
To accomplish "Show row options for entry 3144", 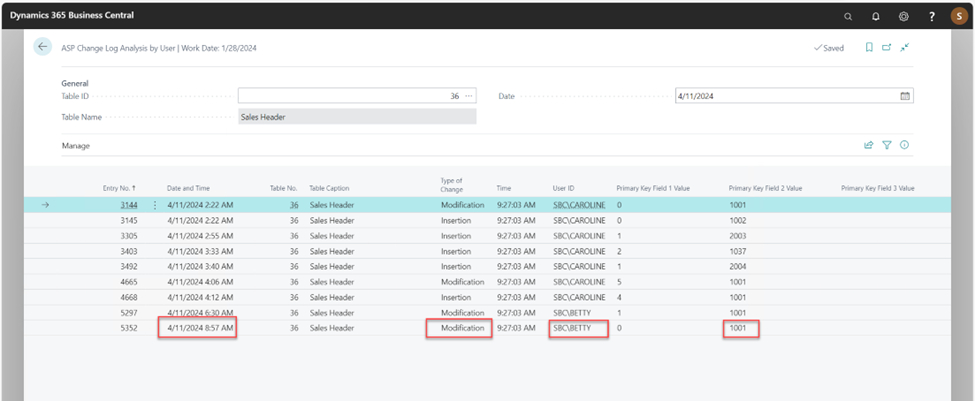I will [x=155, y=205].
